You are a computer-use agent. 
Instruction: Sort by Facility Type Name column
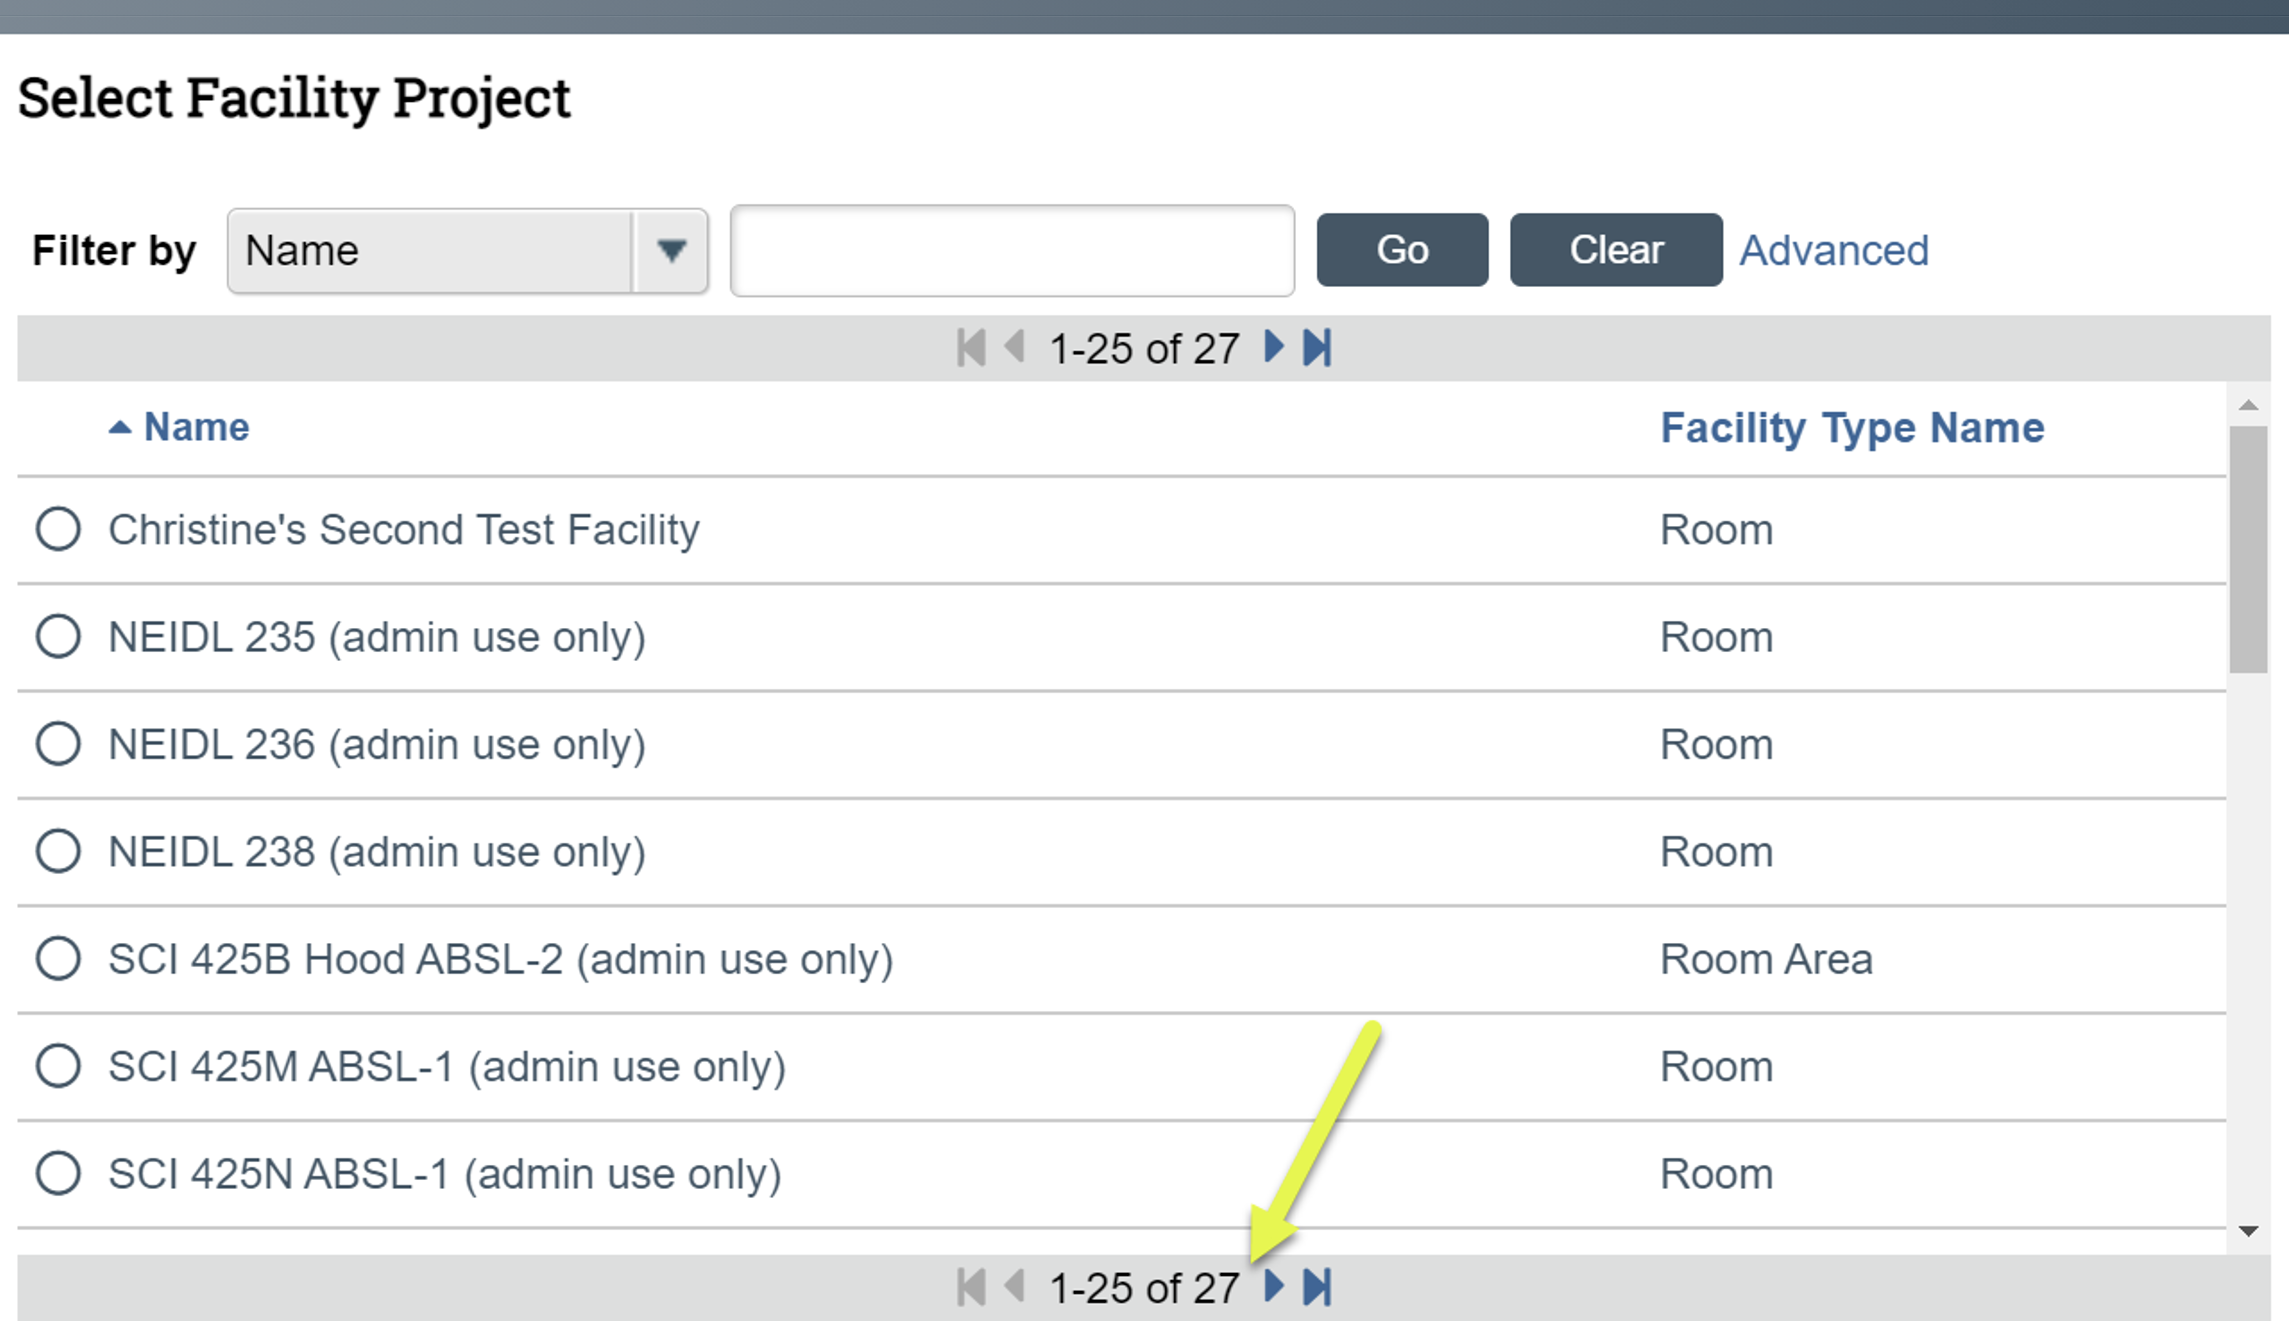(x=1852, y=428)
